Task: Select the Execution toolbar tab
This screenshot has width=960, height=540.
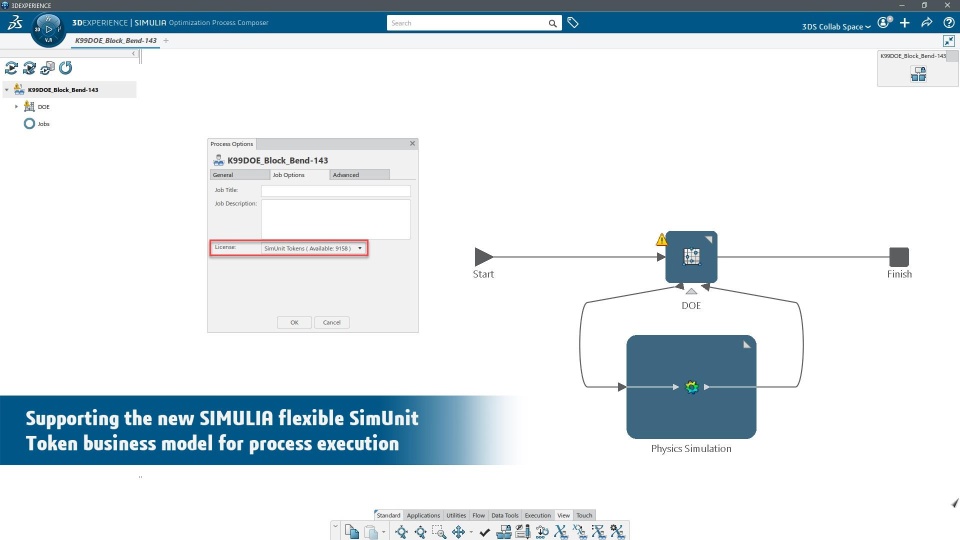Action: 538,516
